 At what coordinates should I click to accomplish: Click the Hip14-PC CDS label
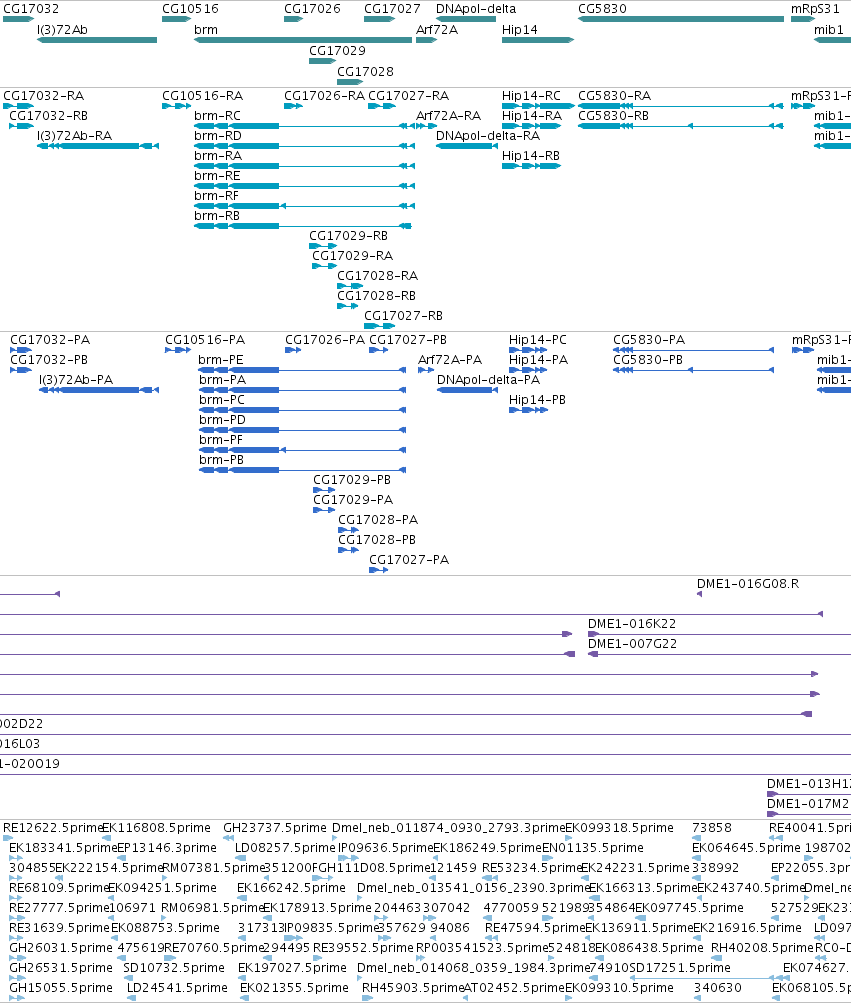coord(537,340)
